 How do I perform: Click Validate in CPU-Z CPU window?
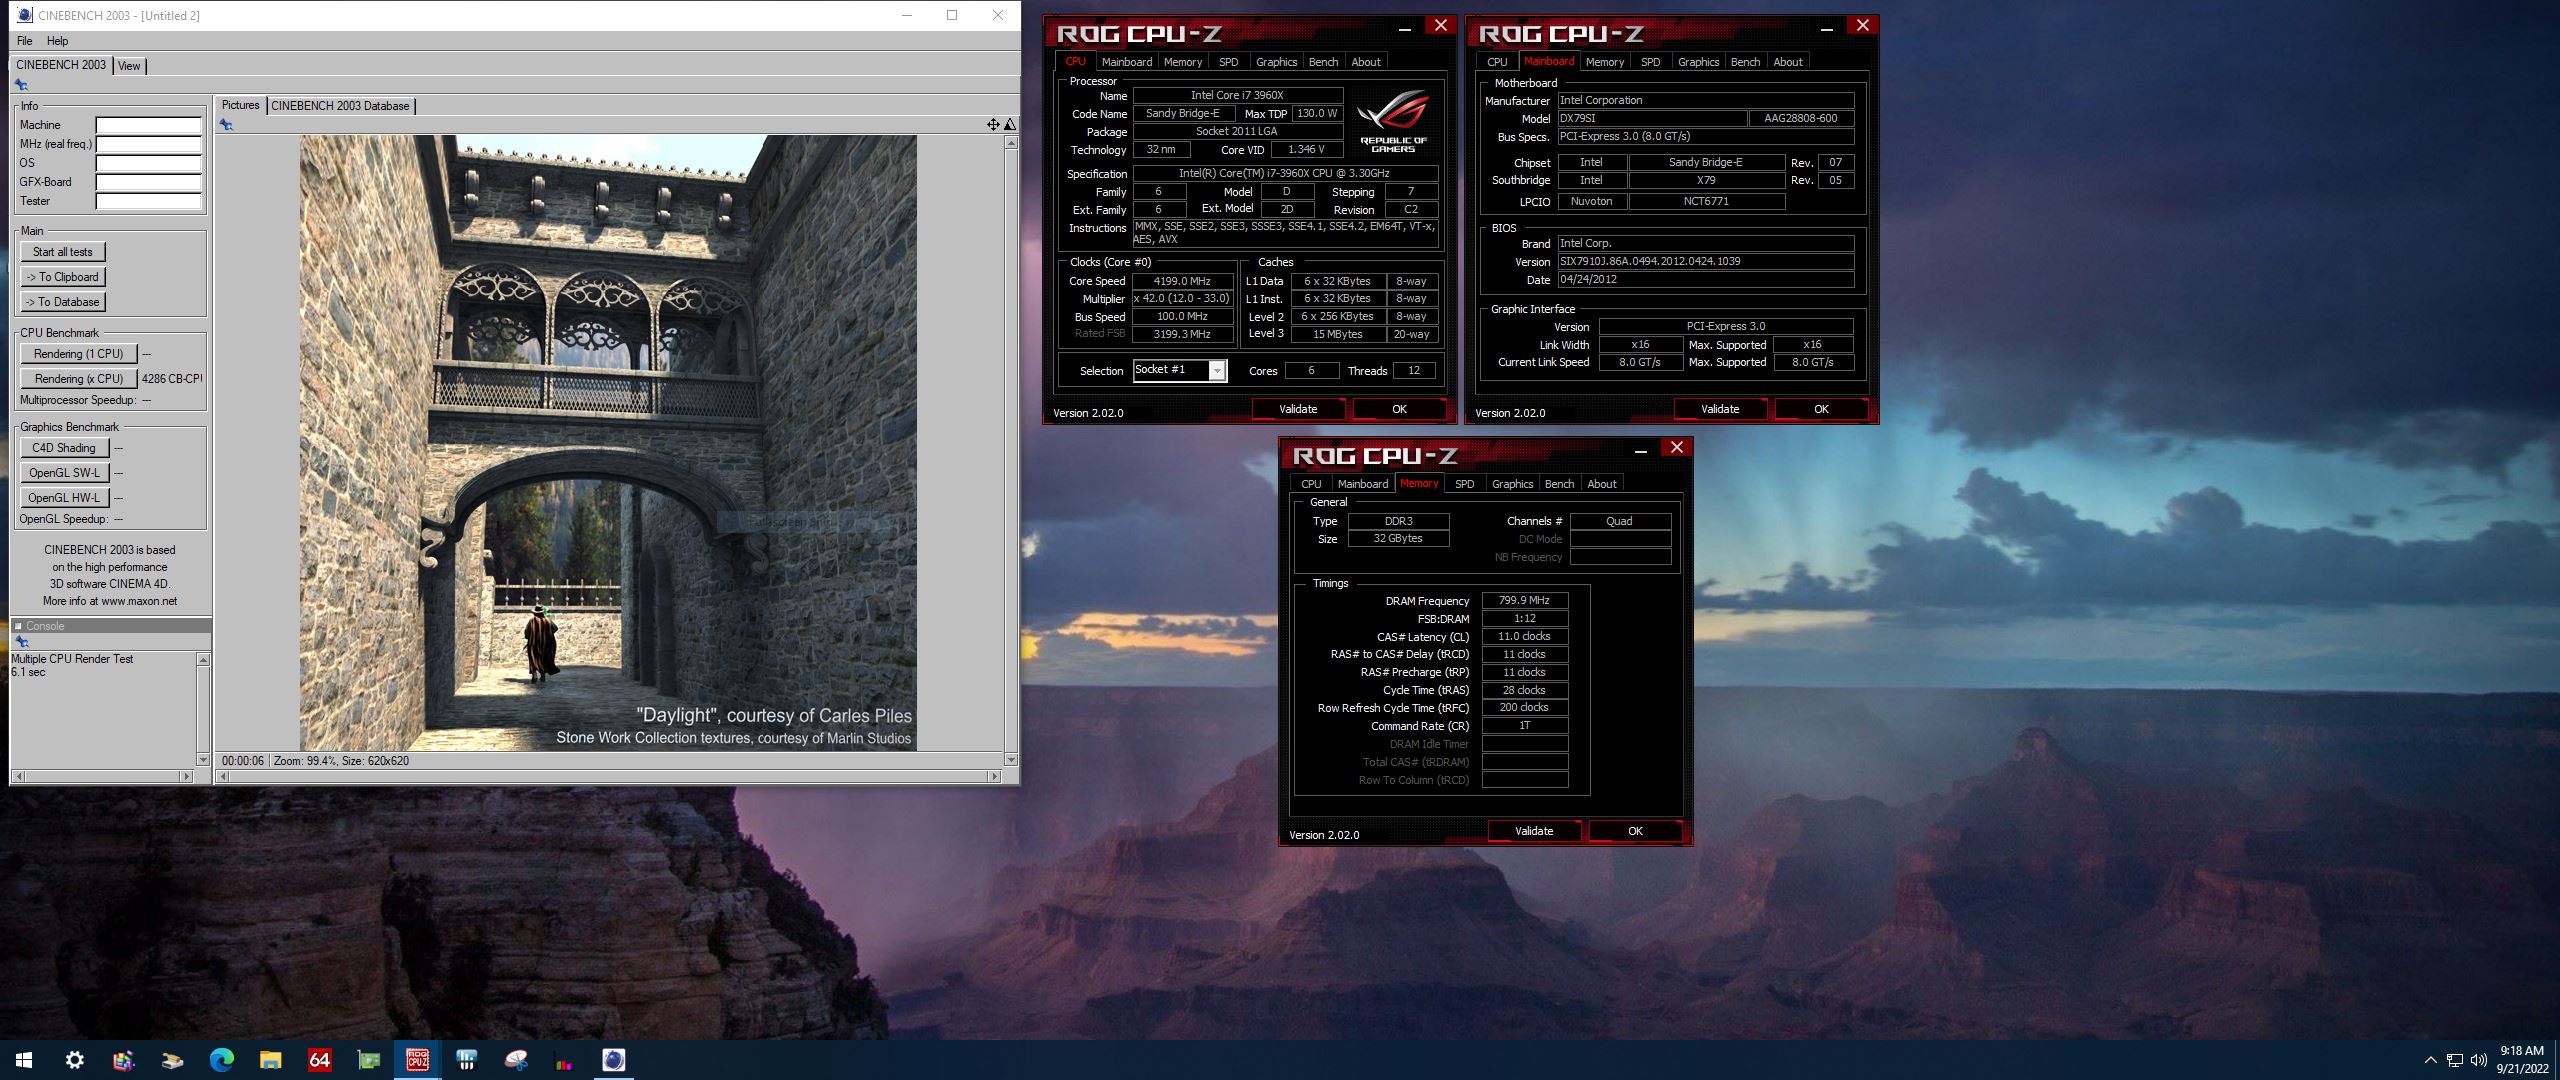tap(1298, 409)
